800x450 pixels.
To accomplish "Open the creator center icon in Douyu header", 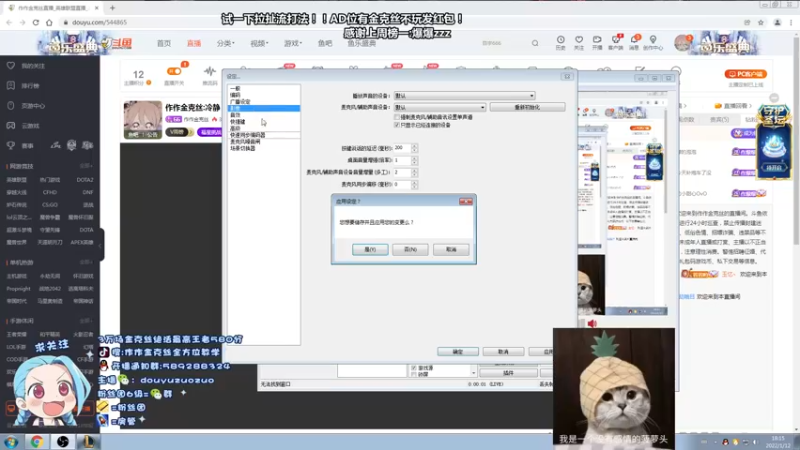I will coord(653,42).
